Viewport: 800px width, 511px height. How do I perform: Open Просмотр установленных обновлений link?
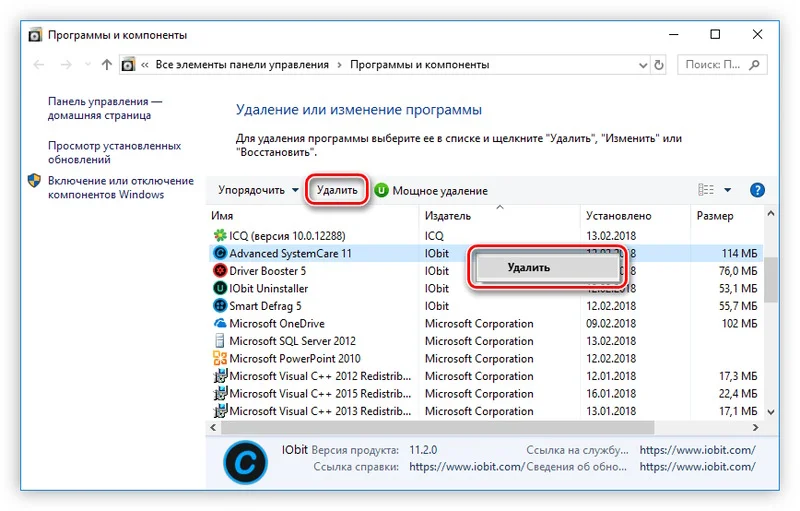114,152
